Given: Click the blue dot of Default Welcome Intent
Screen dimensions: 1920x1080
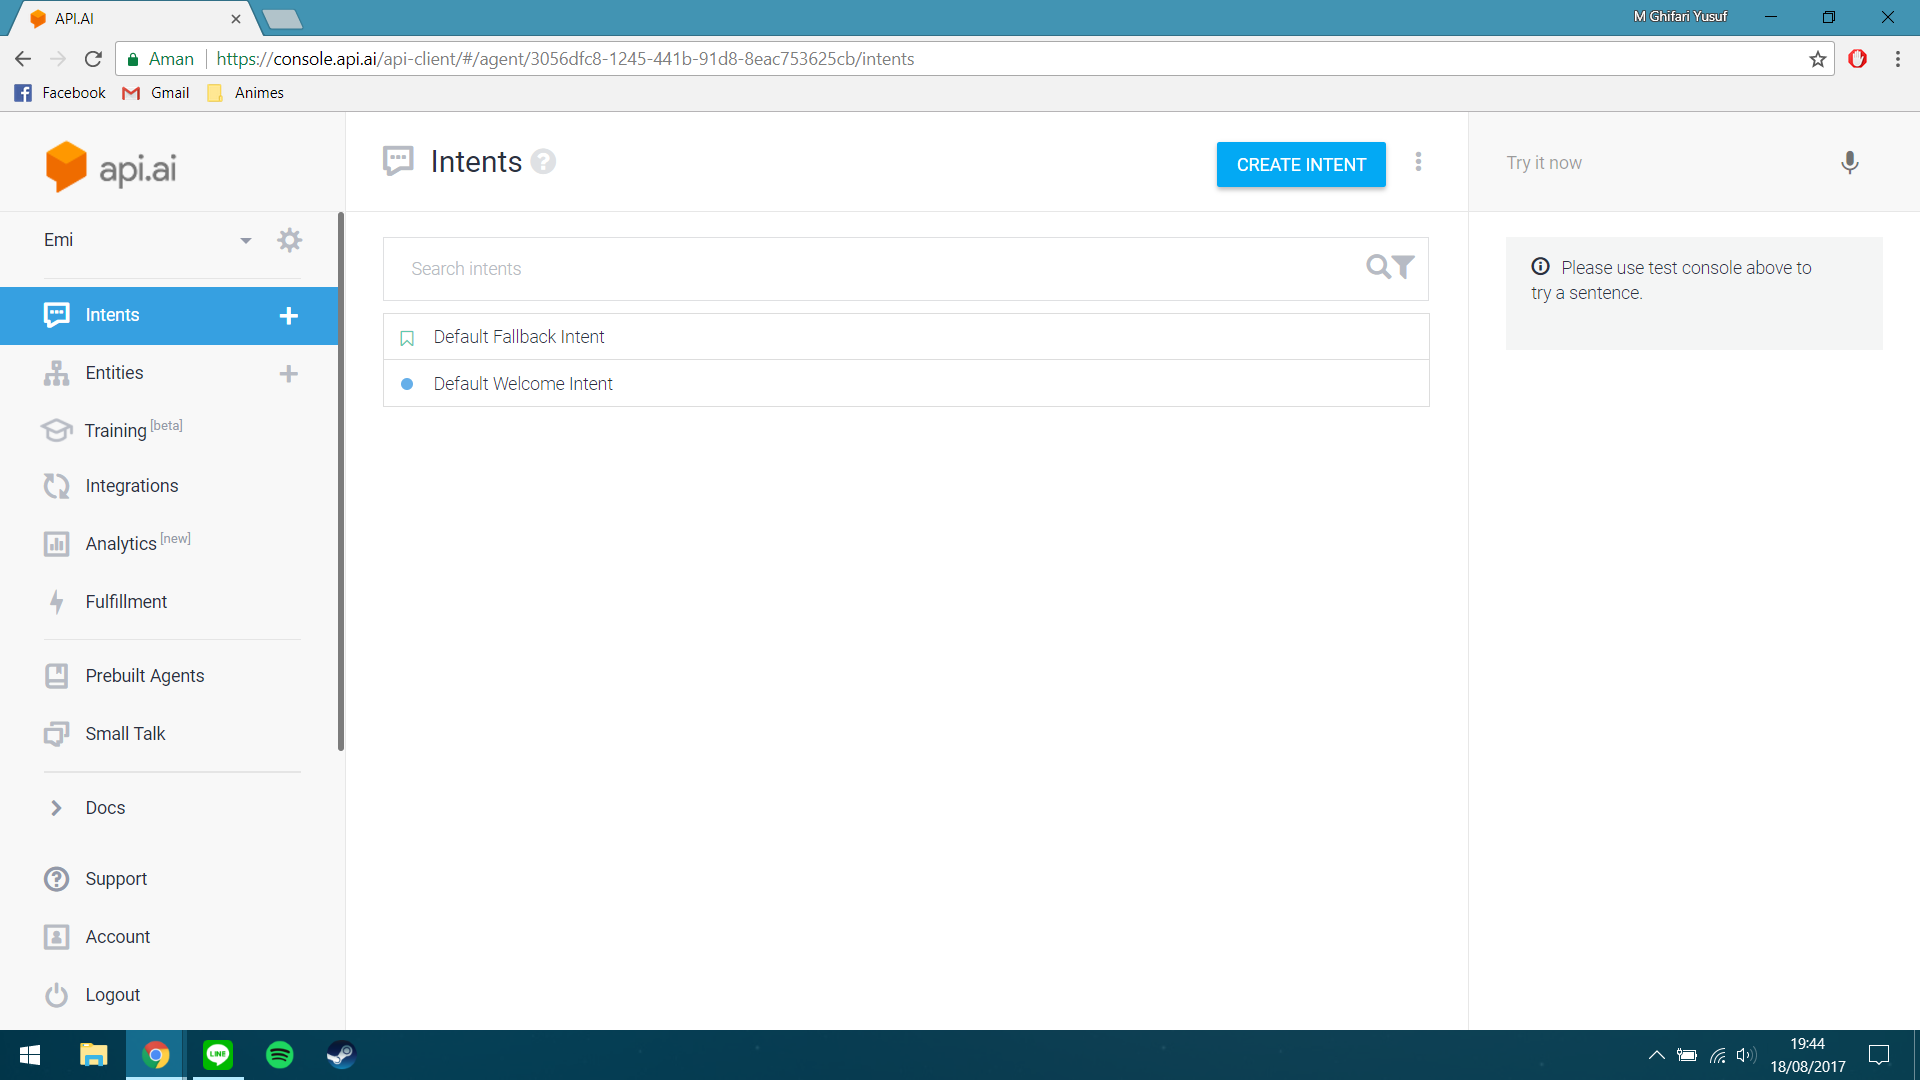Looking at the screenshot, I should point(407,384).
